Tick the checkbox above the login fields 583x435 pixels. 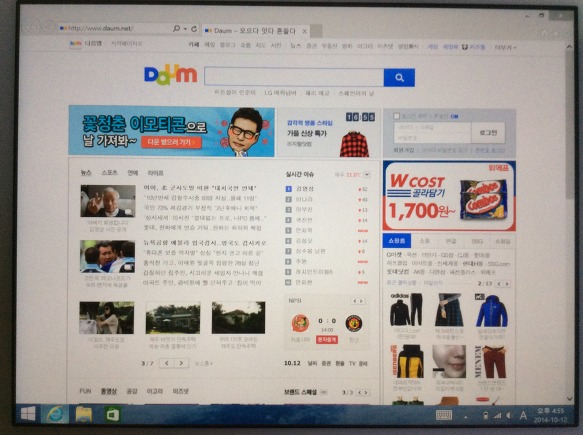pyautogui.click(x=396, y=116)
